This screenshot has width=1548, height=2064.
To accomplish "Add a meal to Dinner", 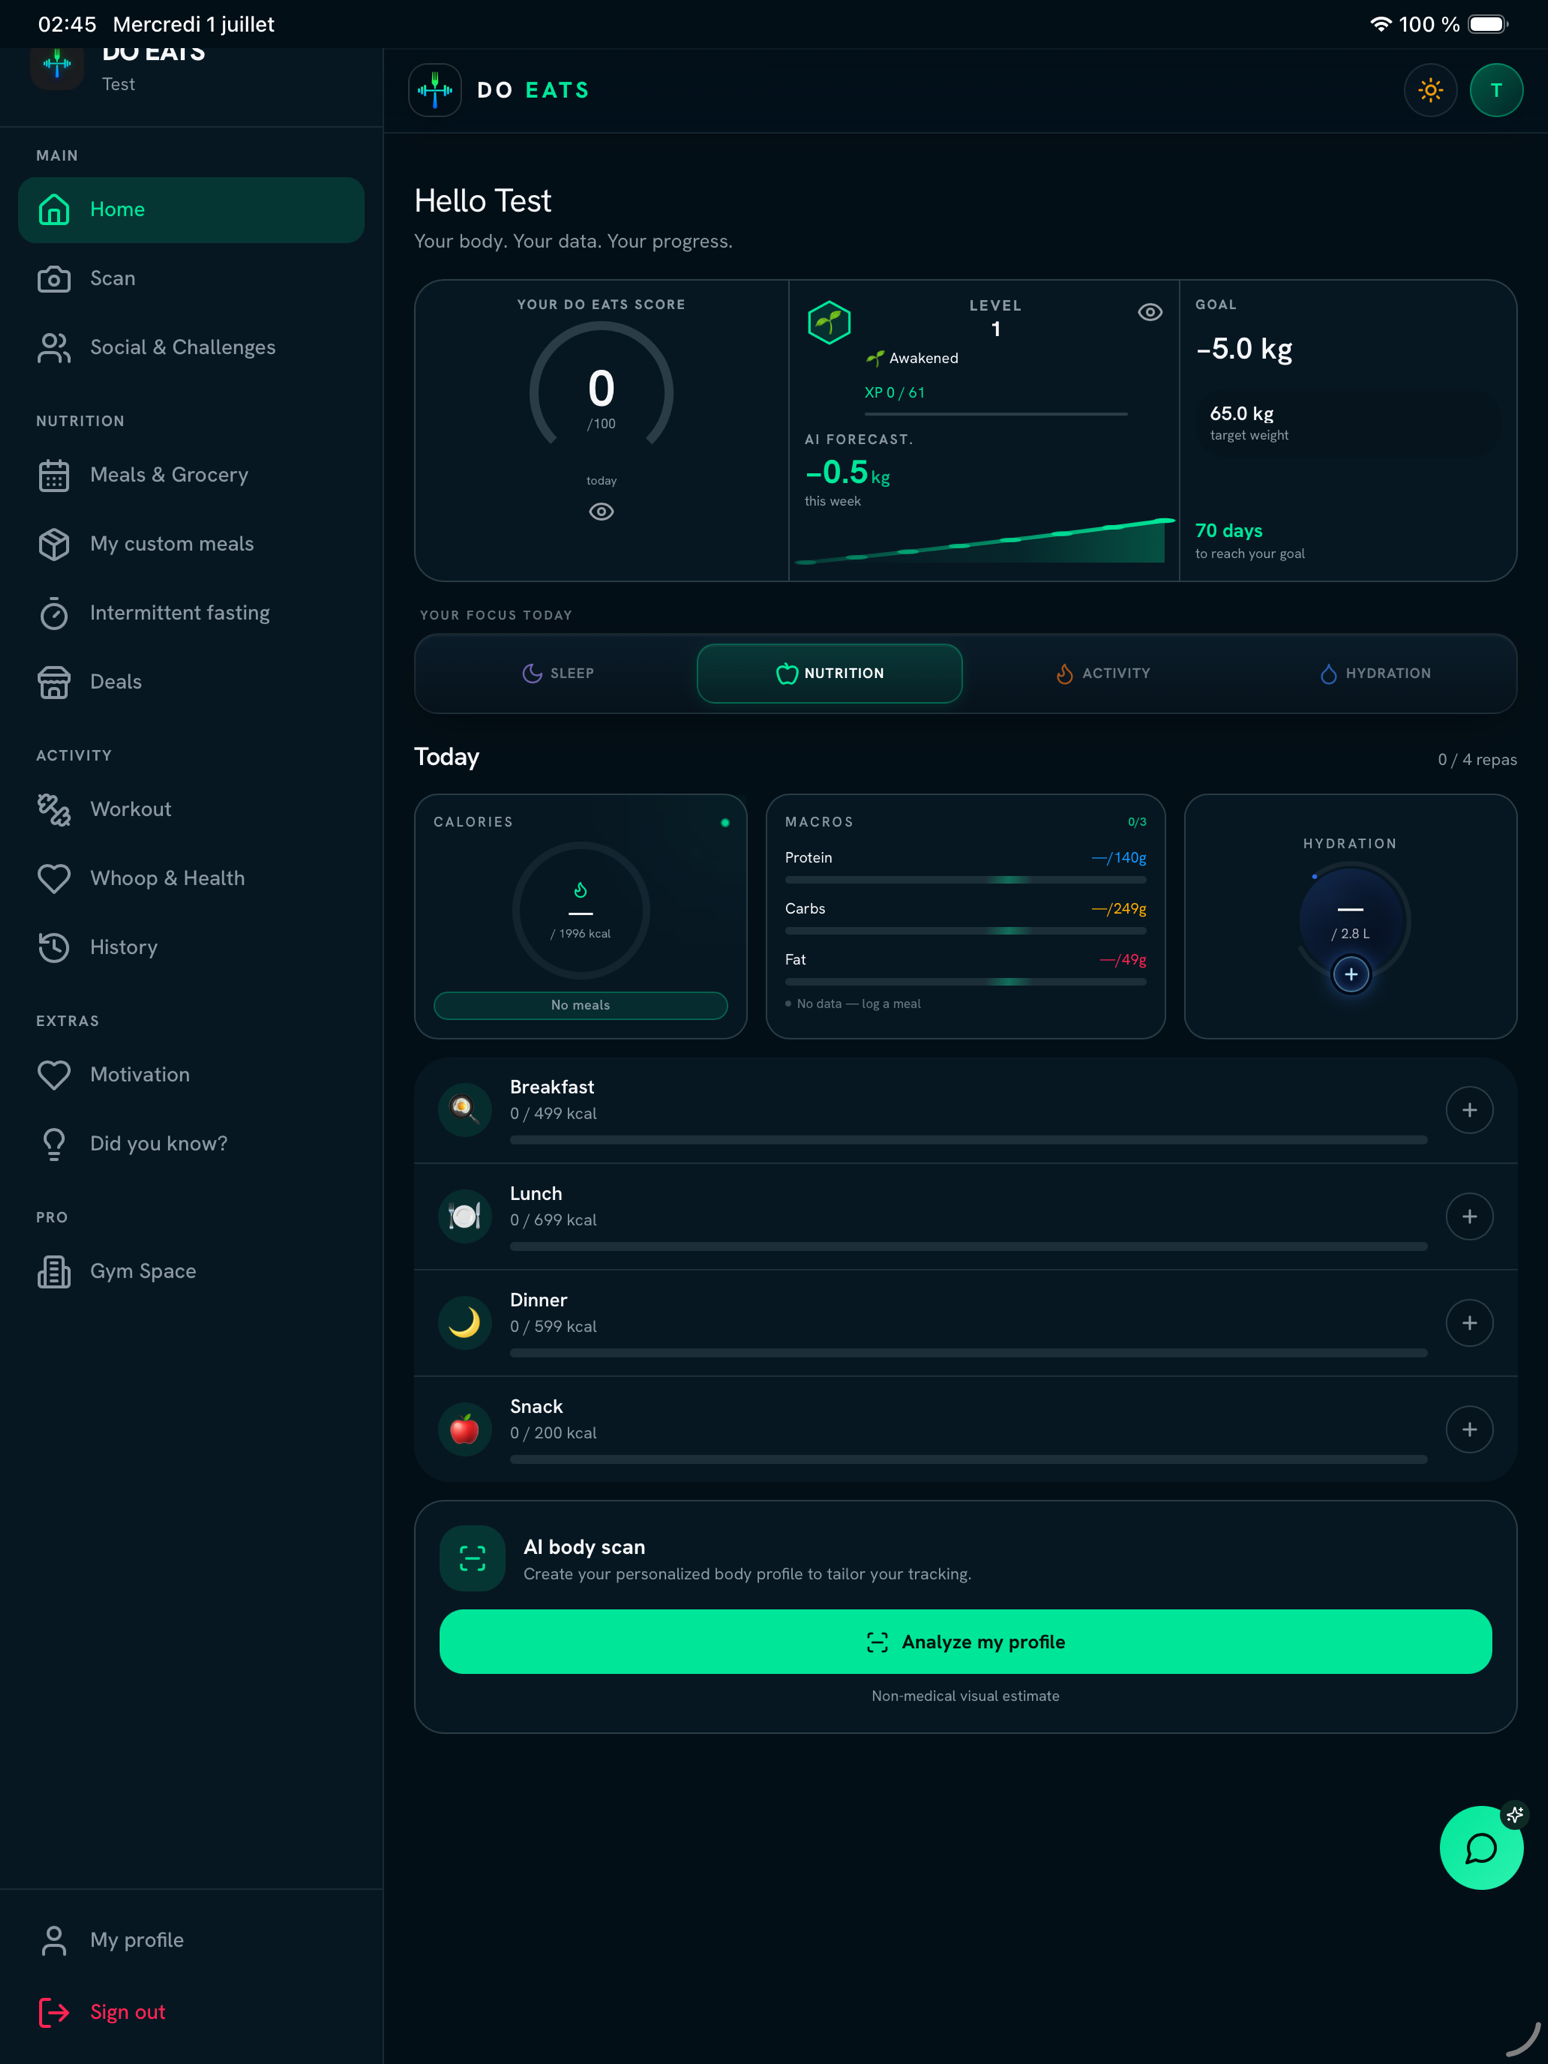I will tap(1469, 1323).
